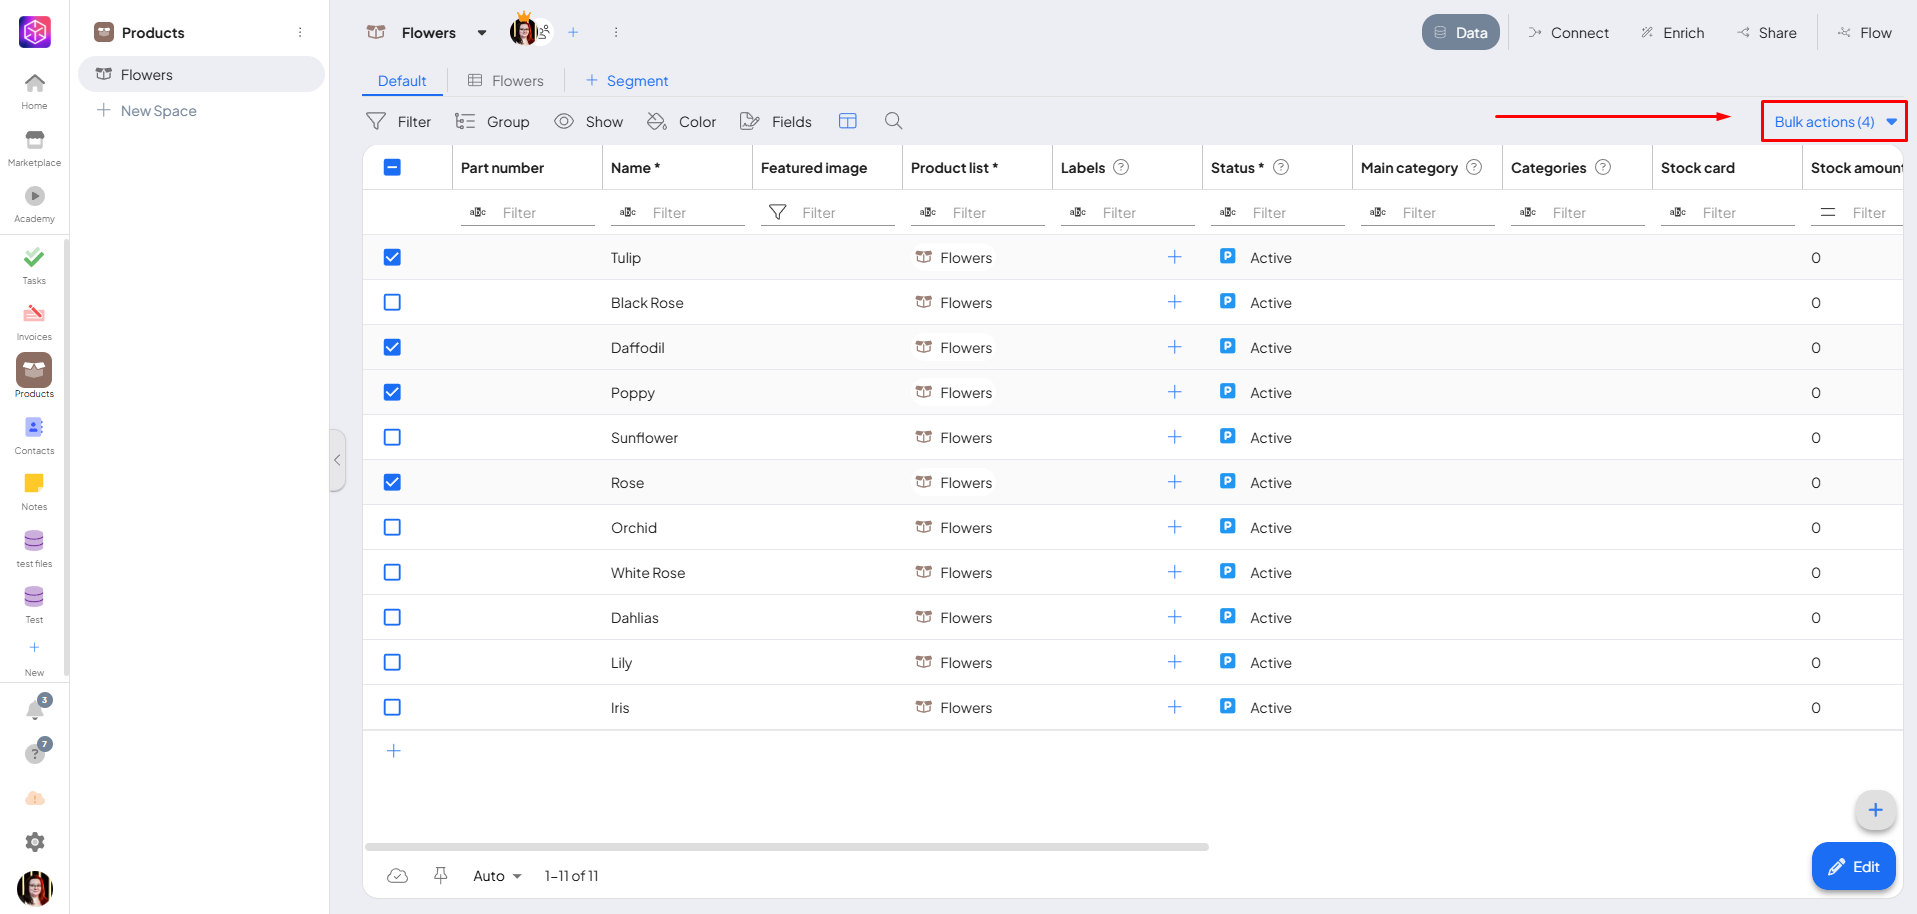Image resolution: width=1917 pixels, height=914 pixels.
Task: Expand the Flowers title dropdown arrow
Action: tap(482, 33)
